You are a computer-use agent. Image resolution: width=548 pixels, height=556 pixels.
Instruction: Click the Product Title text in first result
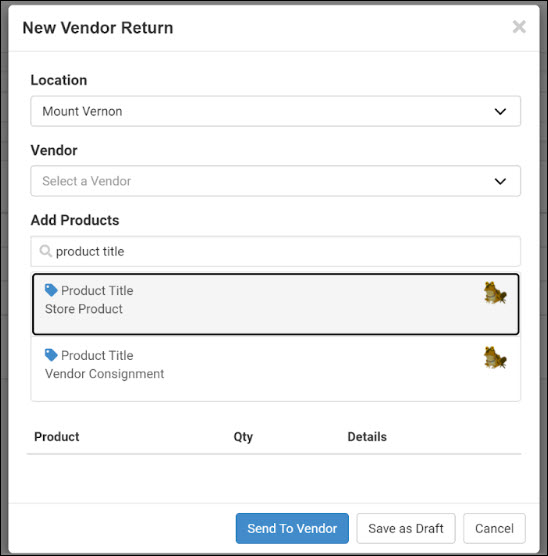tap(97, 290)
